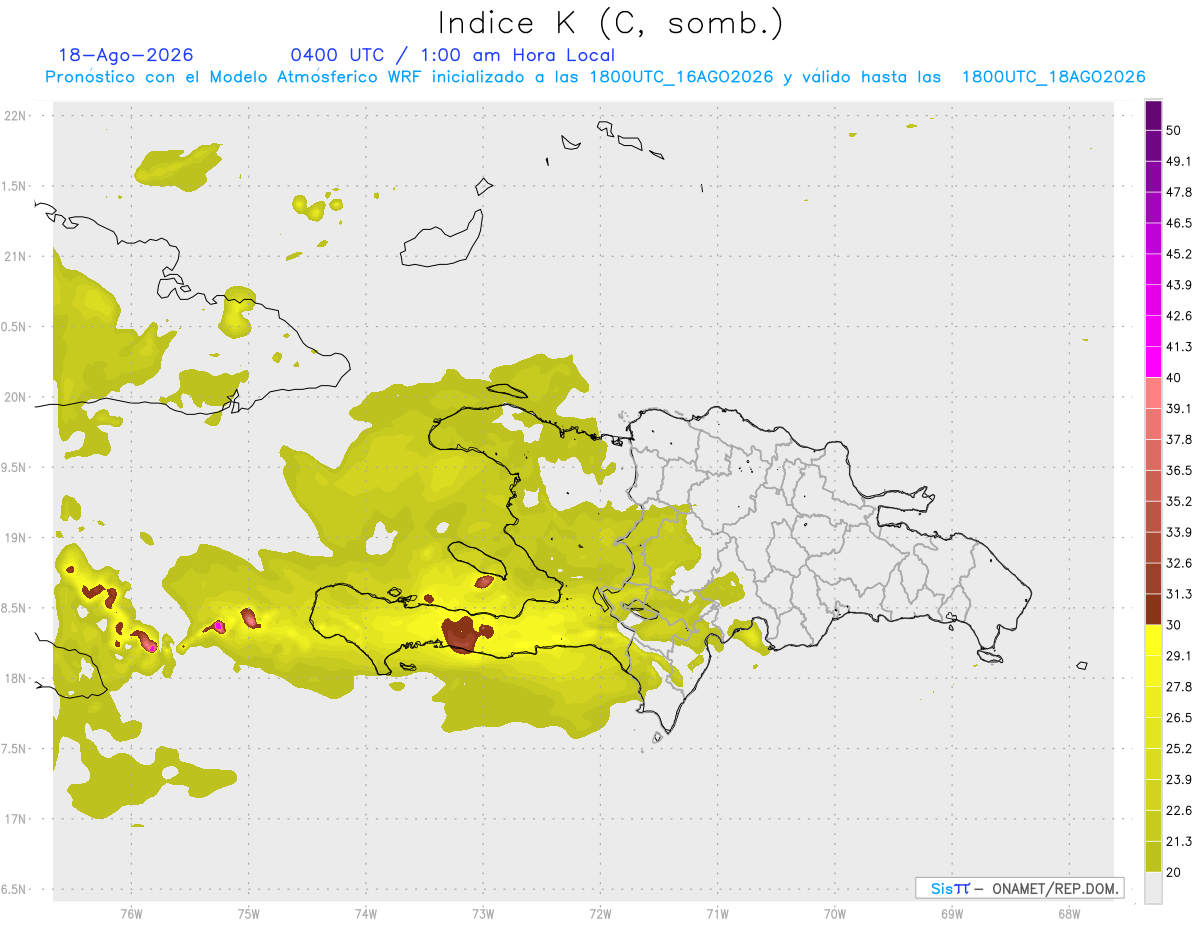Viewport: 1200px width, 927px height.
Task: Click the colorbar label '42.6'
Action: coord(1179,316)
